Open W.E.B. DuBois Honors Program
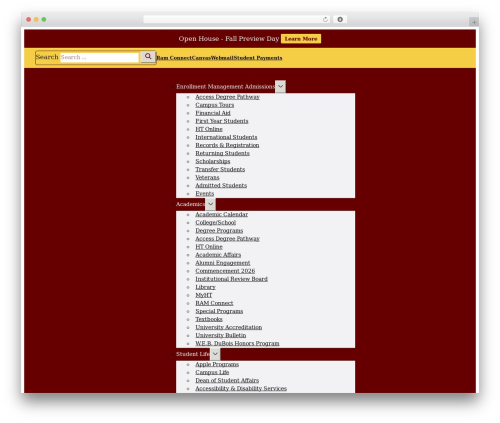The image size is (500, 423). tap(237, 343)
